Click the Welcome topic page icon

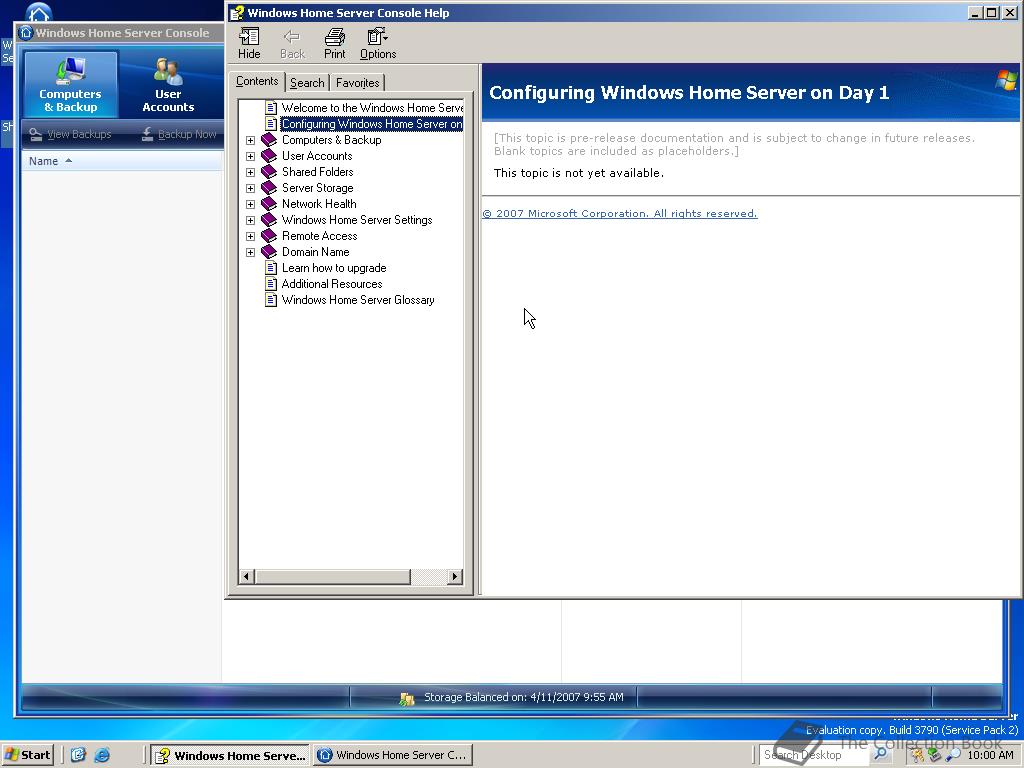[271, 108]
